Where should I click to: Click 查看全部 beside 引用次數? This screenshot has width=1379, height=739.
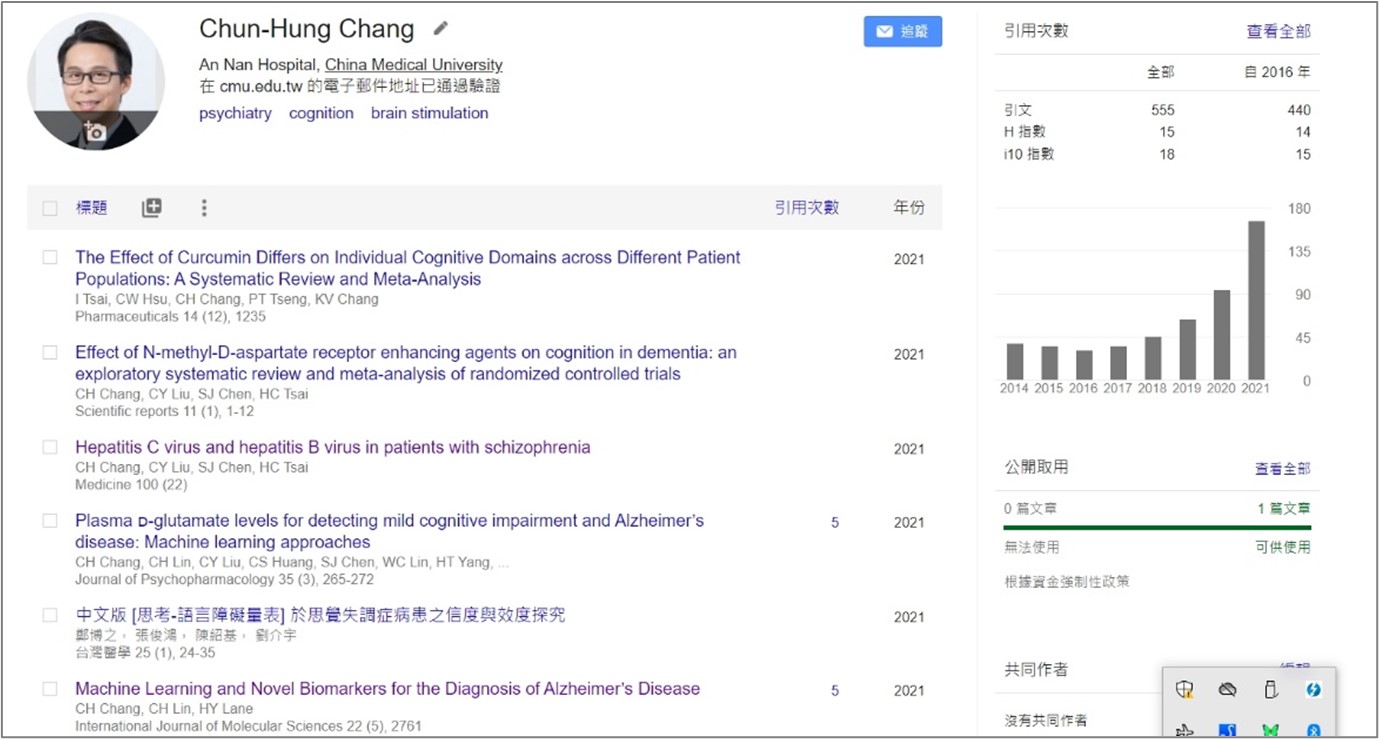[x=1278, y=31]
